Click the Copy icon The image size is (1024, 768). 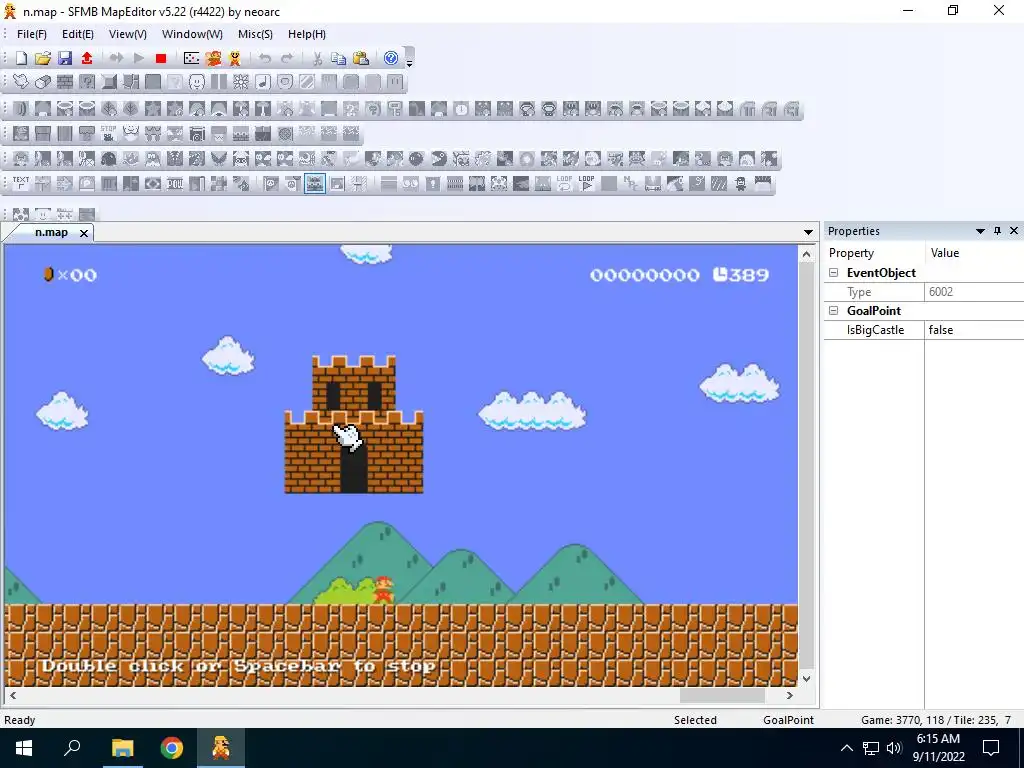(338, 58)
